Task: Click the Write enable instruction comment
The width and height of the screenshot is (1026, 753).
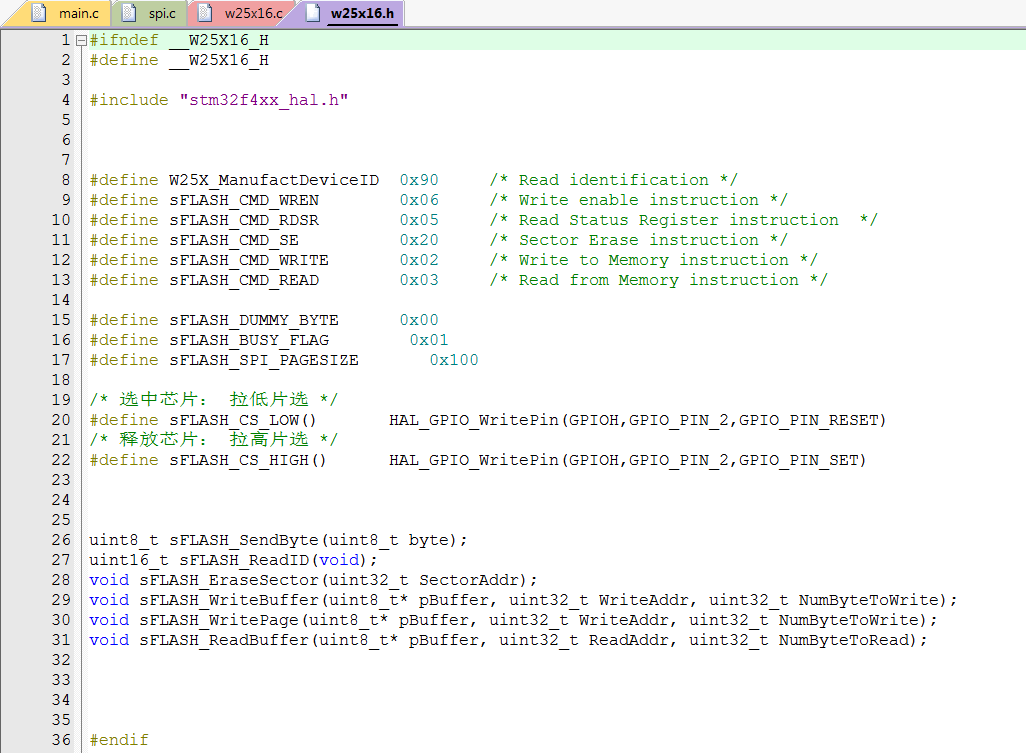Action: click(x=639, y=200)
